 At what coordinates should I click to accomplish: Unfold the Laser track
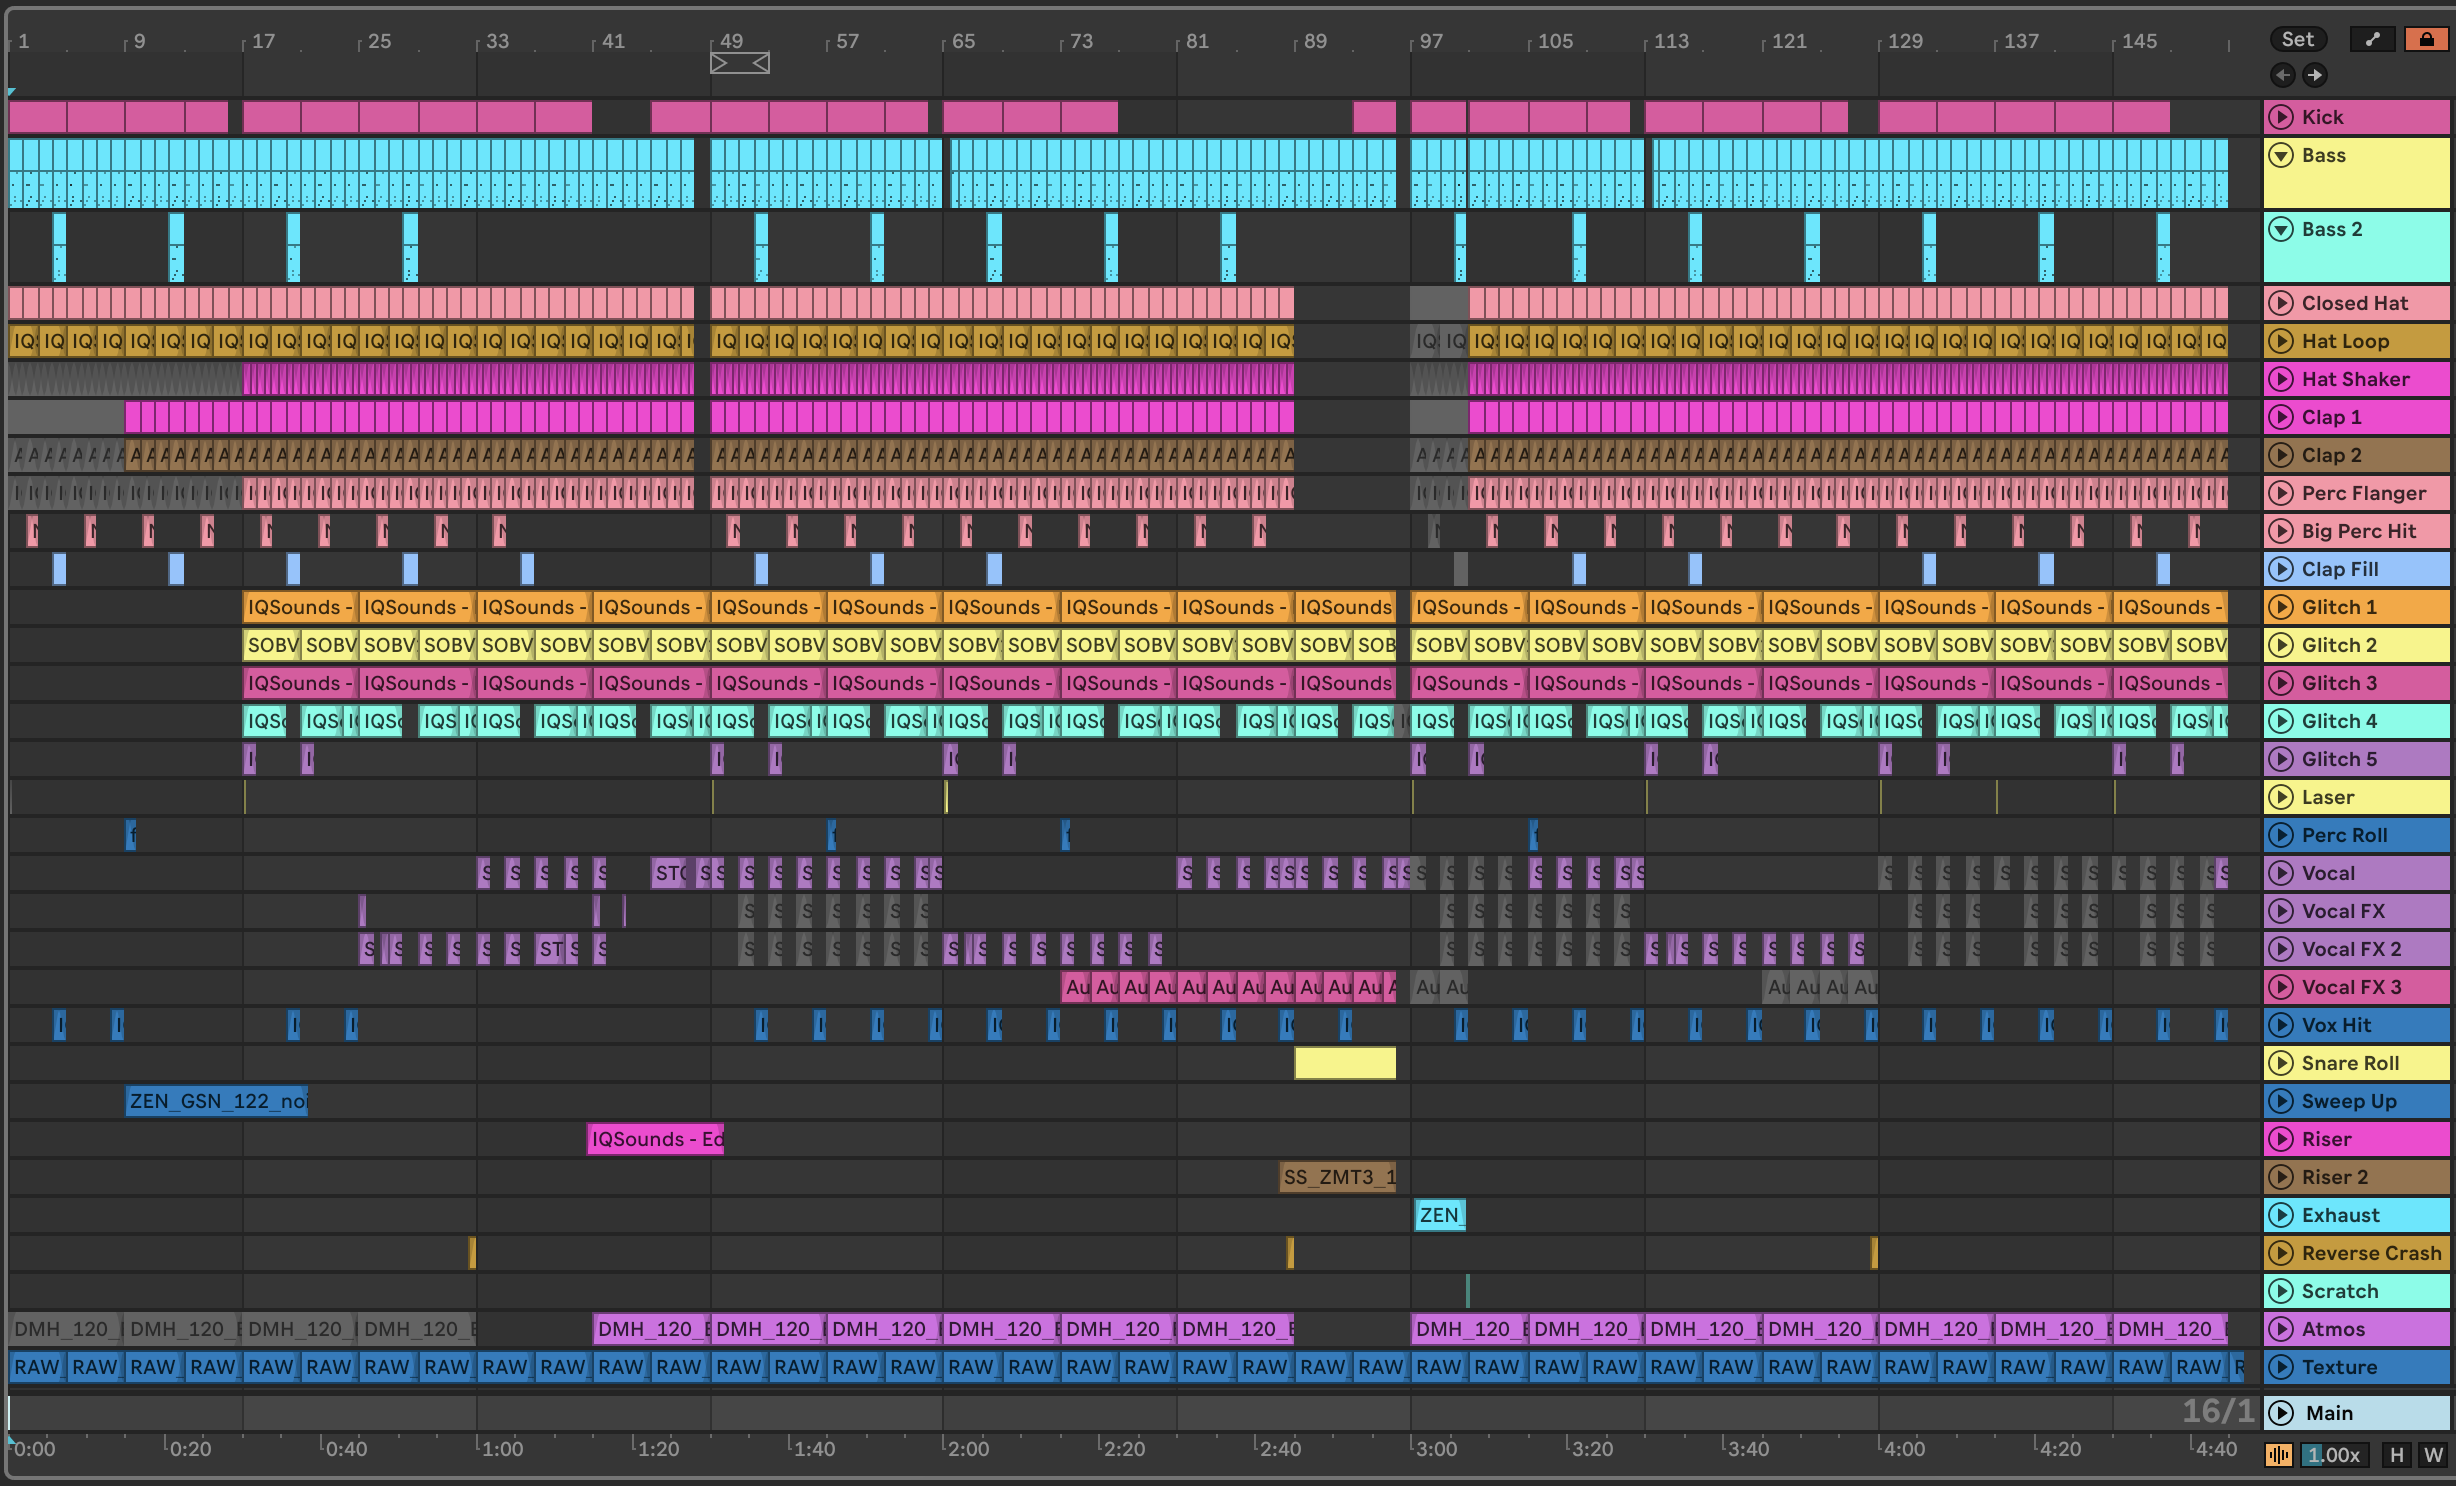pyautogui.click(x=2281, y=797)
